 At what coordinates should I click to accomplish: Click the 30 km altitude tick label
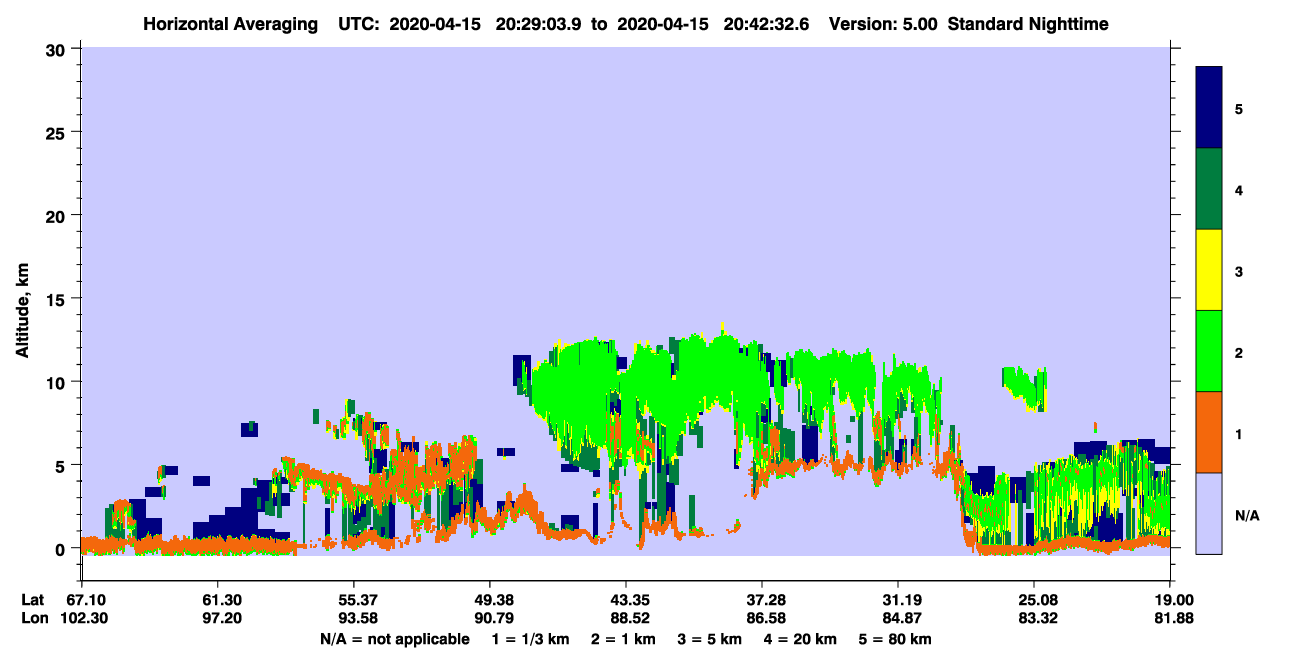point(57,49)
